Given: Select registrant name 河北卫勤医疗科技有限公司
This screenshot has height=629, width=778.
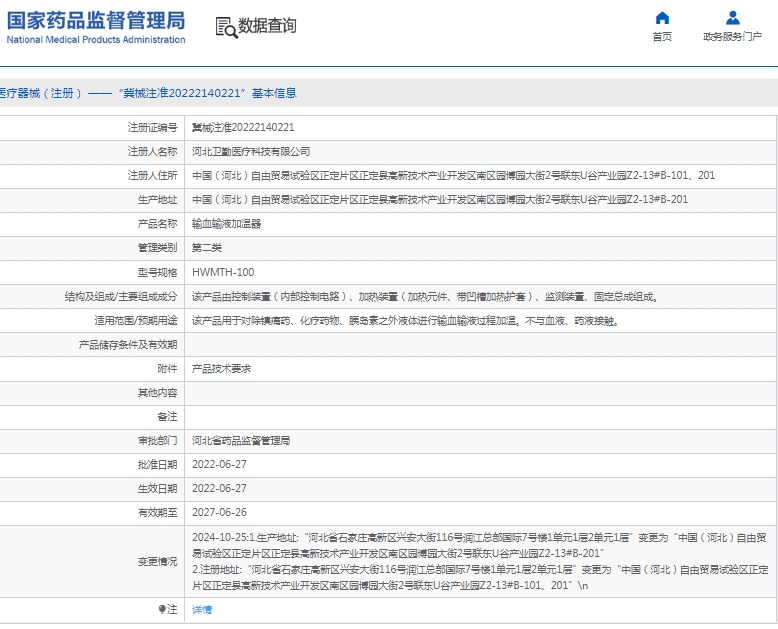Looking at the screenshot, I should pos(251,152).
